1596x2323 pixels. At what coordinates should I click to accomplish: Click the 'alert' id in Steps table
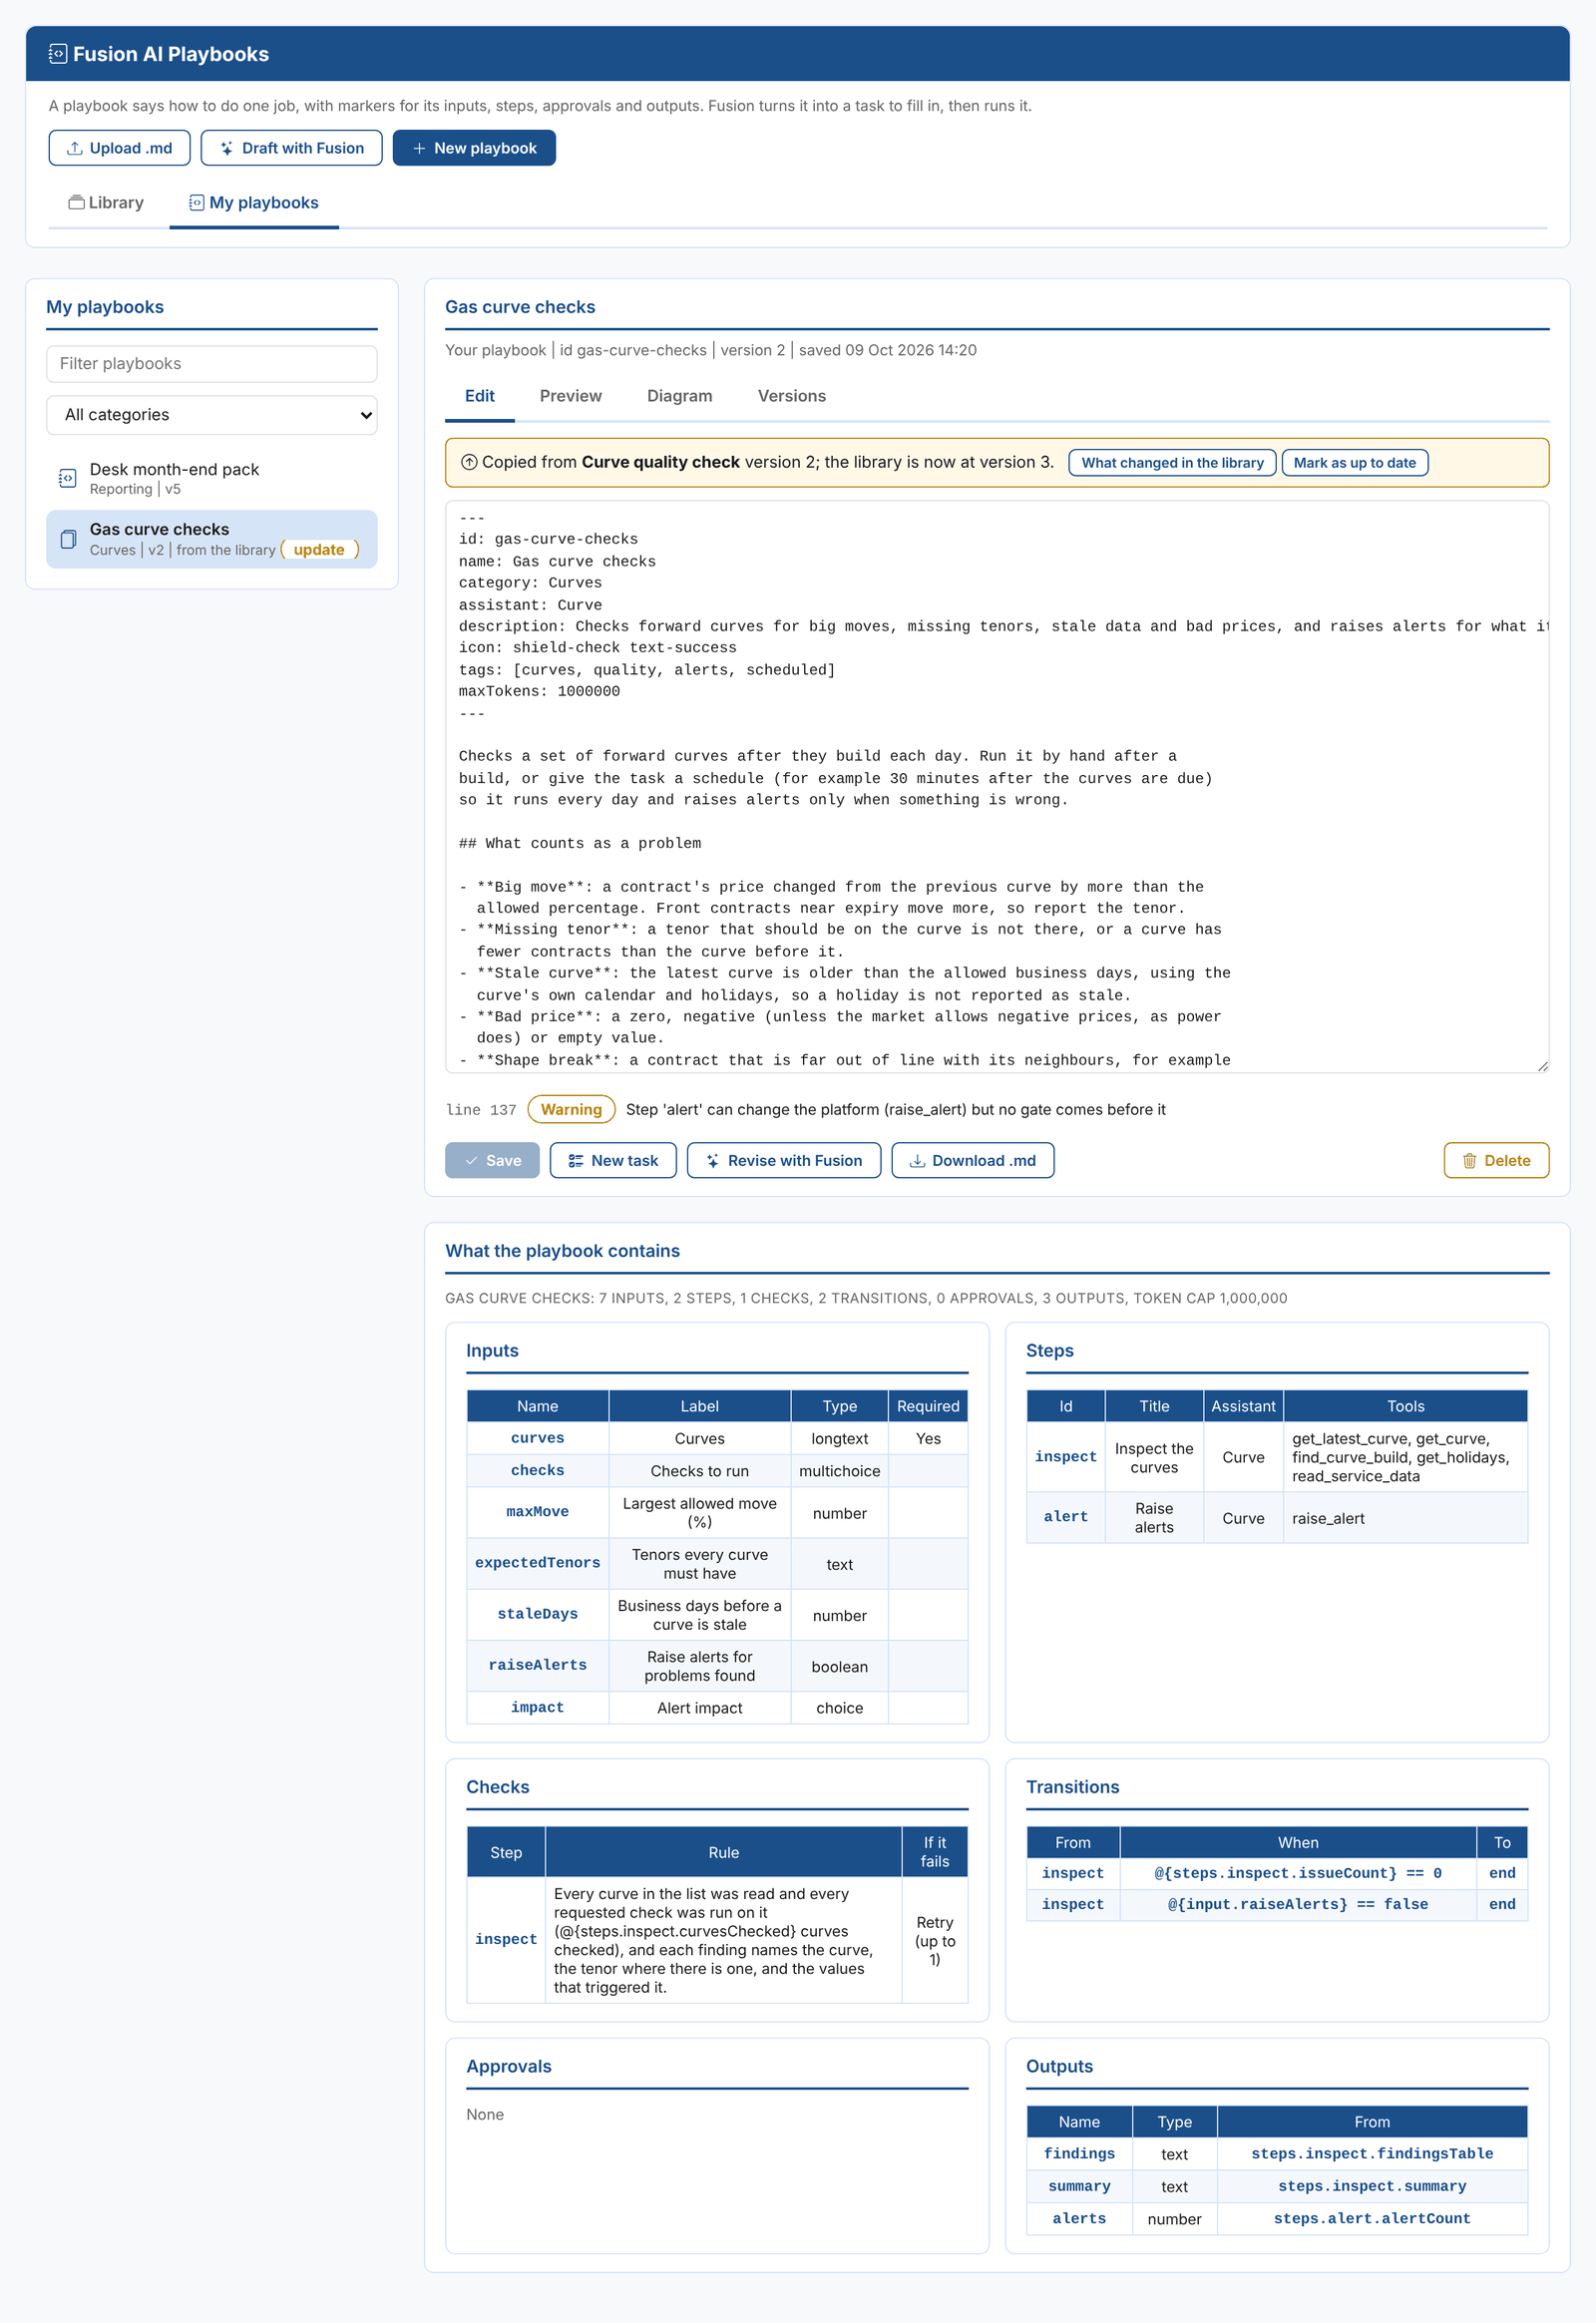(x=1065, y=1517)
